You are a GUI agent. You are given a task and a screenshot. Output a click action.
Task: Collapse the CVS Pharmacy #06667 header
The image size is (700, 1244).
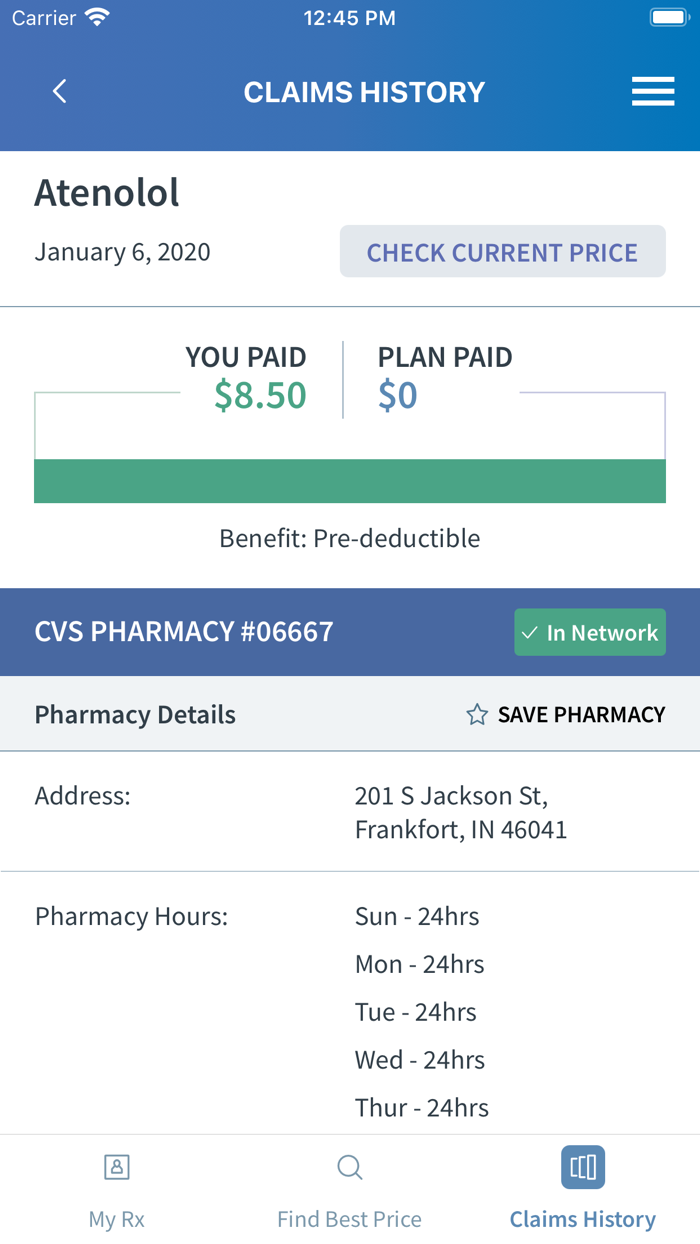tap(184, 632)
